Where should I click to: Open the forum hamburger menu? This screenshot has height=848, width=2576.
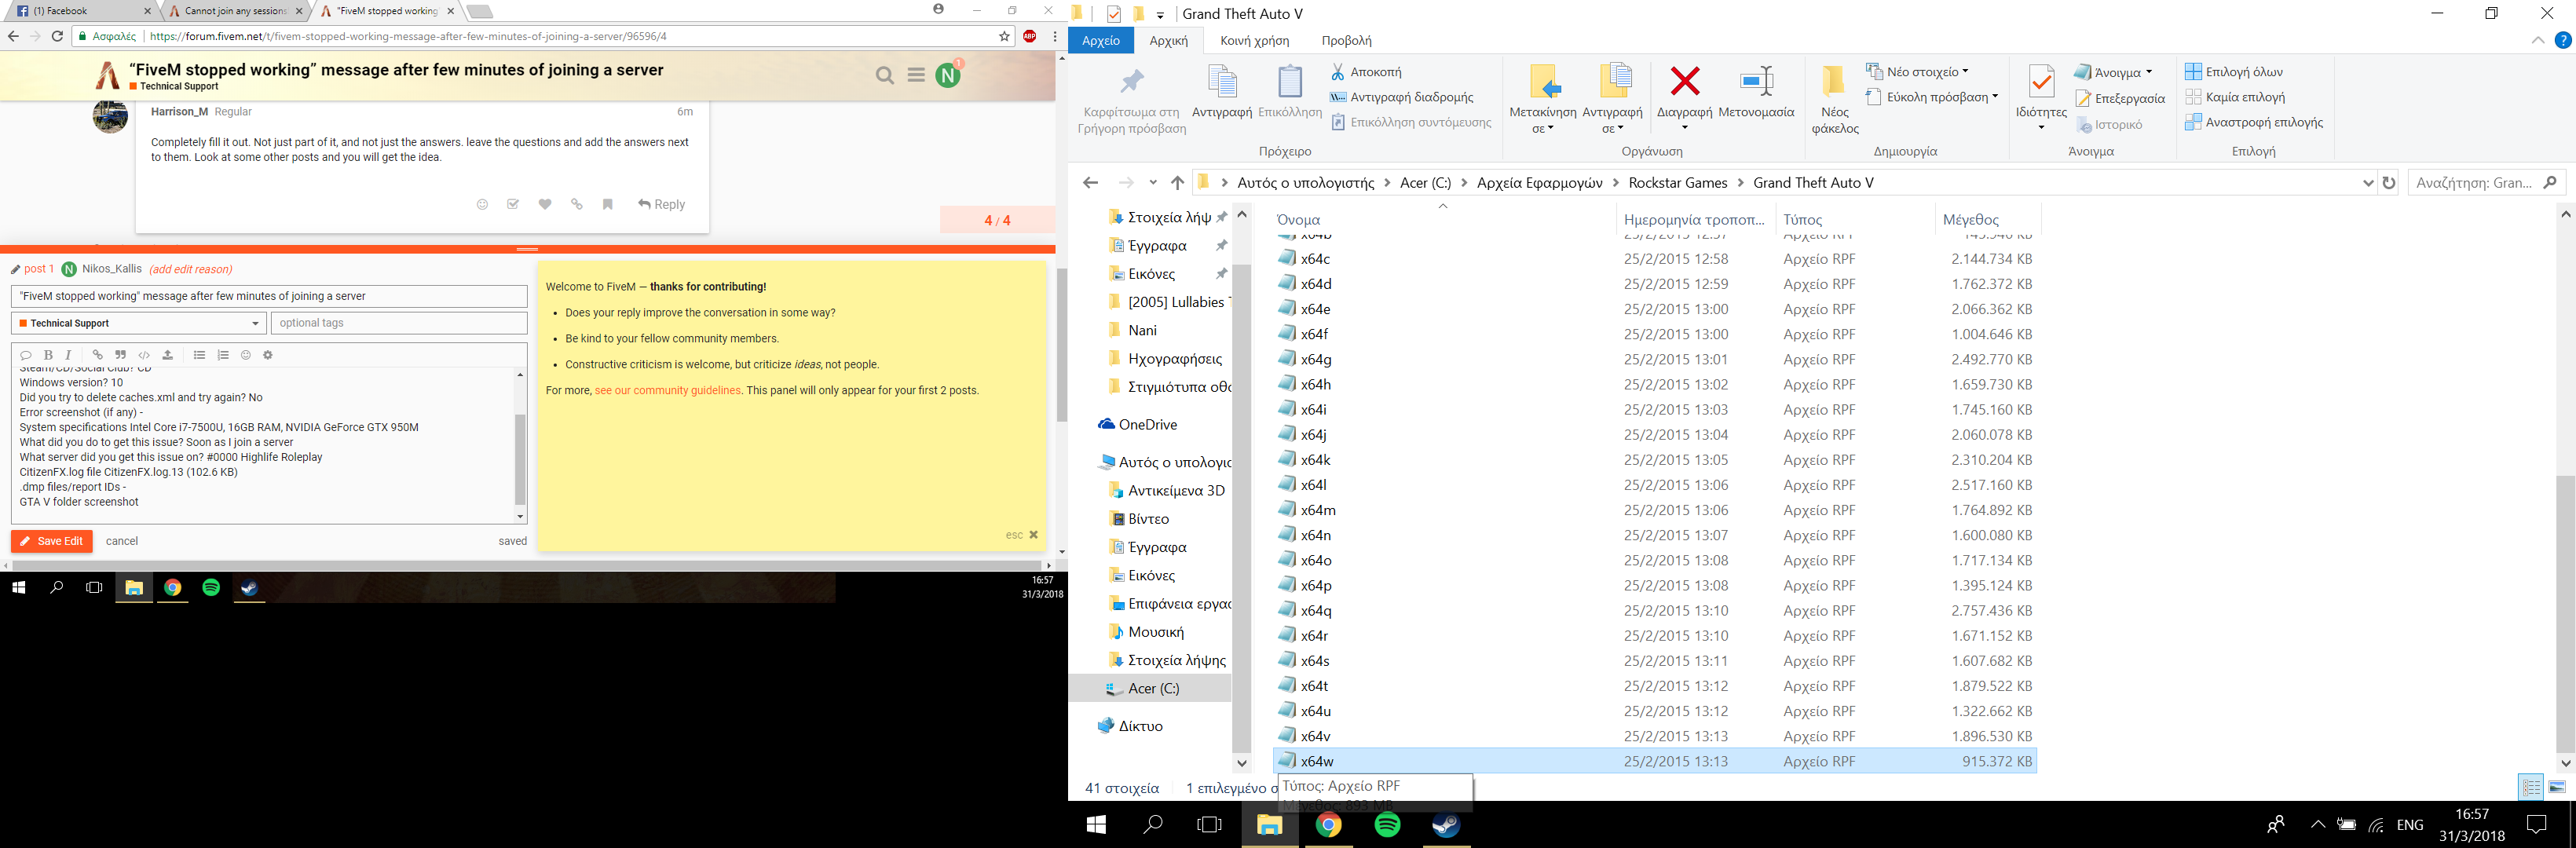[916, 75]
